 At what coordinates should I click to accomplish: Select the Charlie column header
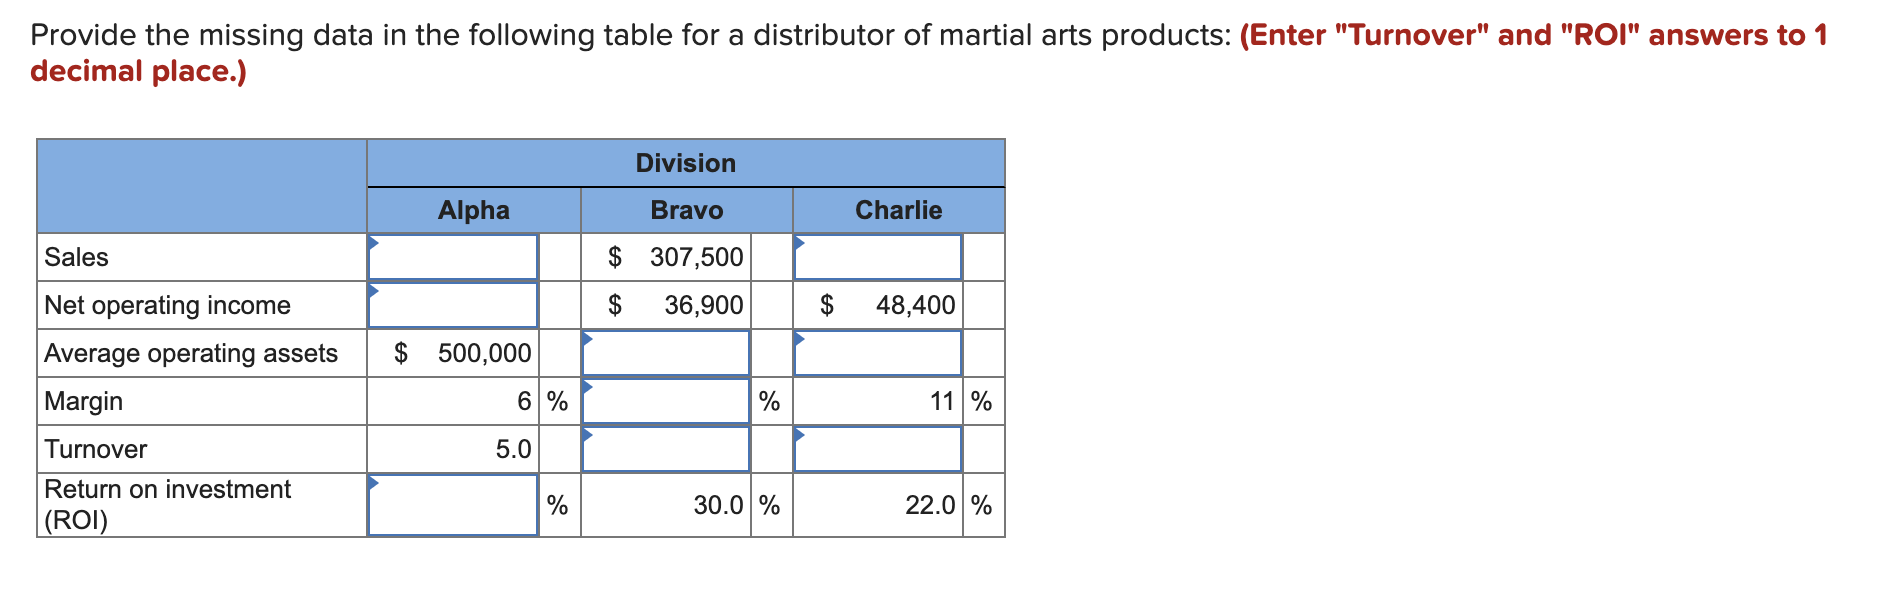[x=898, y=210]
